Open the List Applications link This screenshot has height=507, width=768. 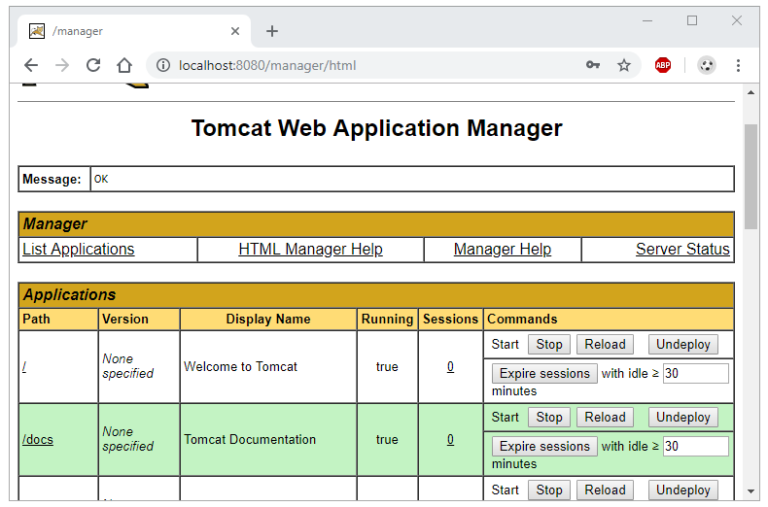click(x=78, y=249)
